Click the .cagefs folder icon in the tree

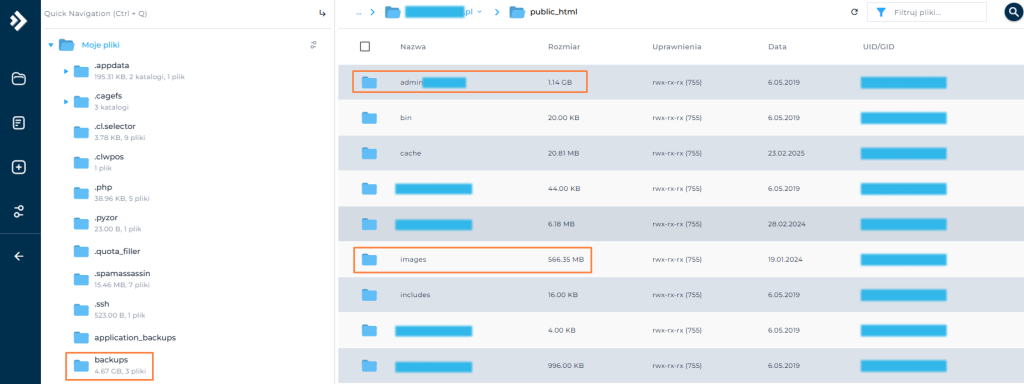click(81, 101)
